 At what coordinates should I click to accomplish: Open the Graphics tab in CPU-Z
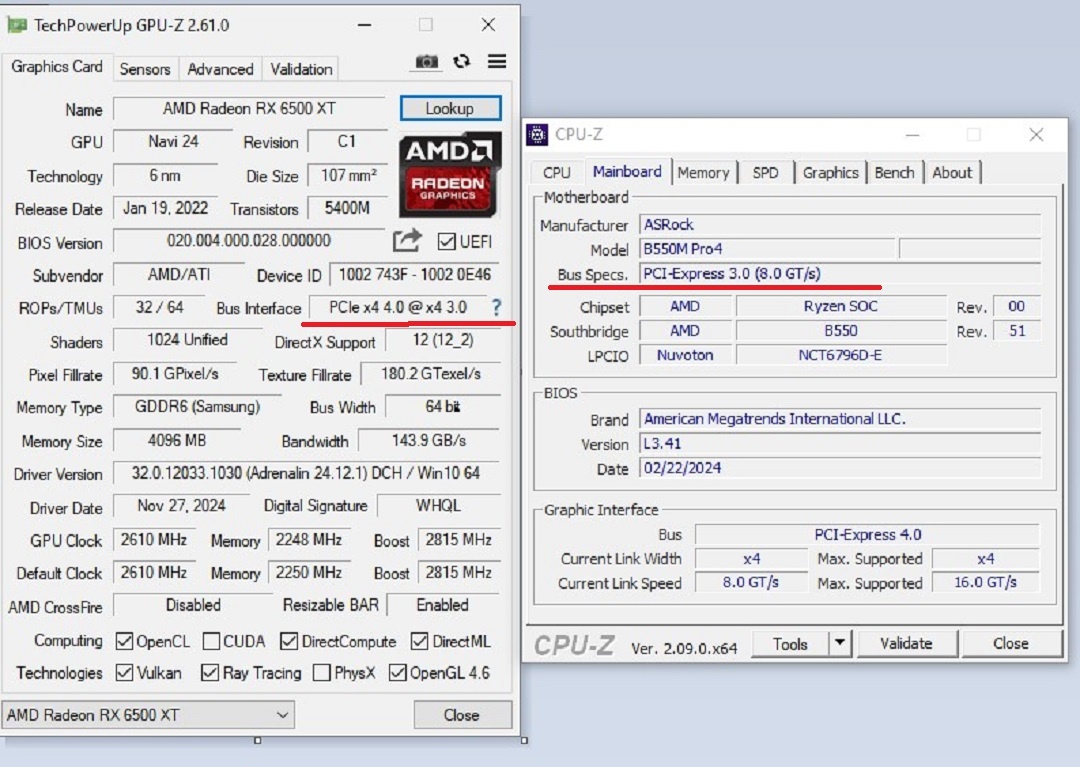(831, 172)
